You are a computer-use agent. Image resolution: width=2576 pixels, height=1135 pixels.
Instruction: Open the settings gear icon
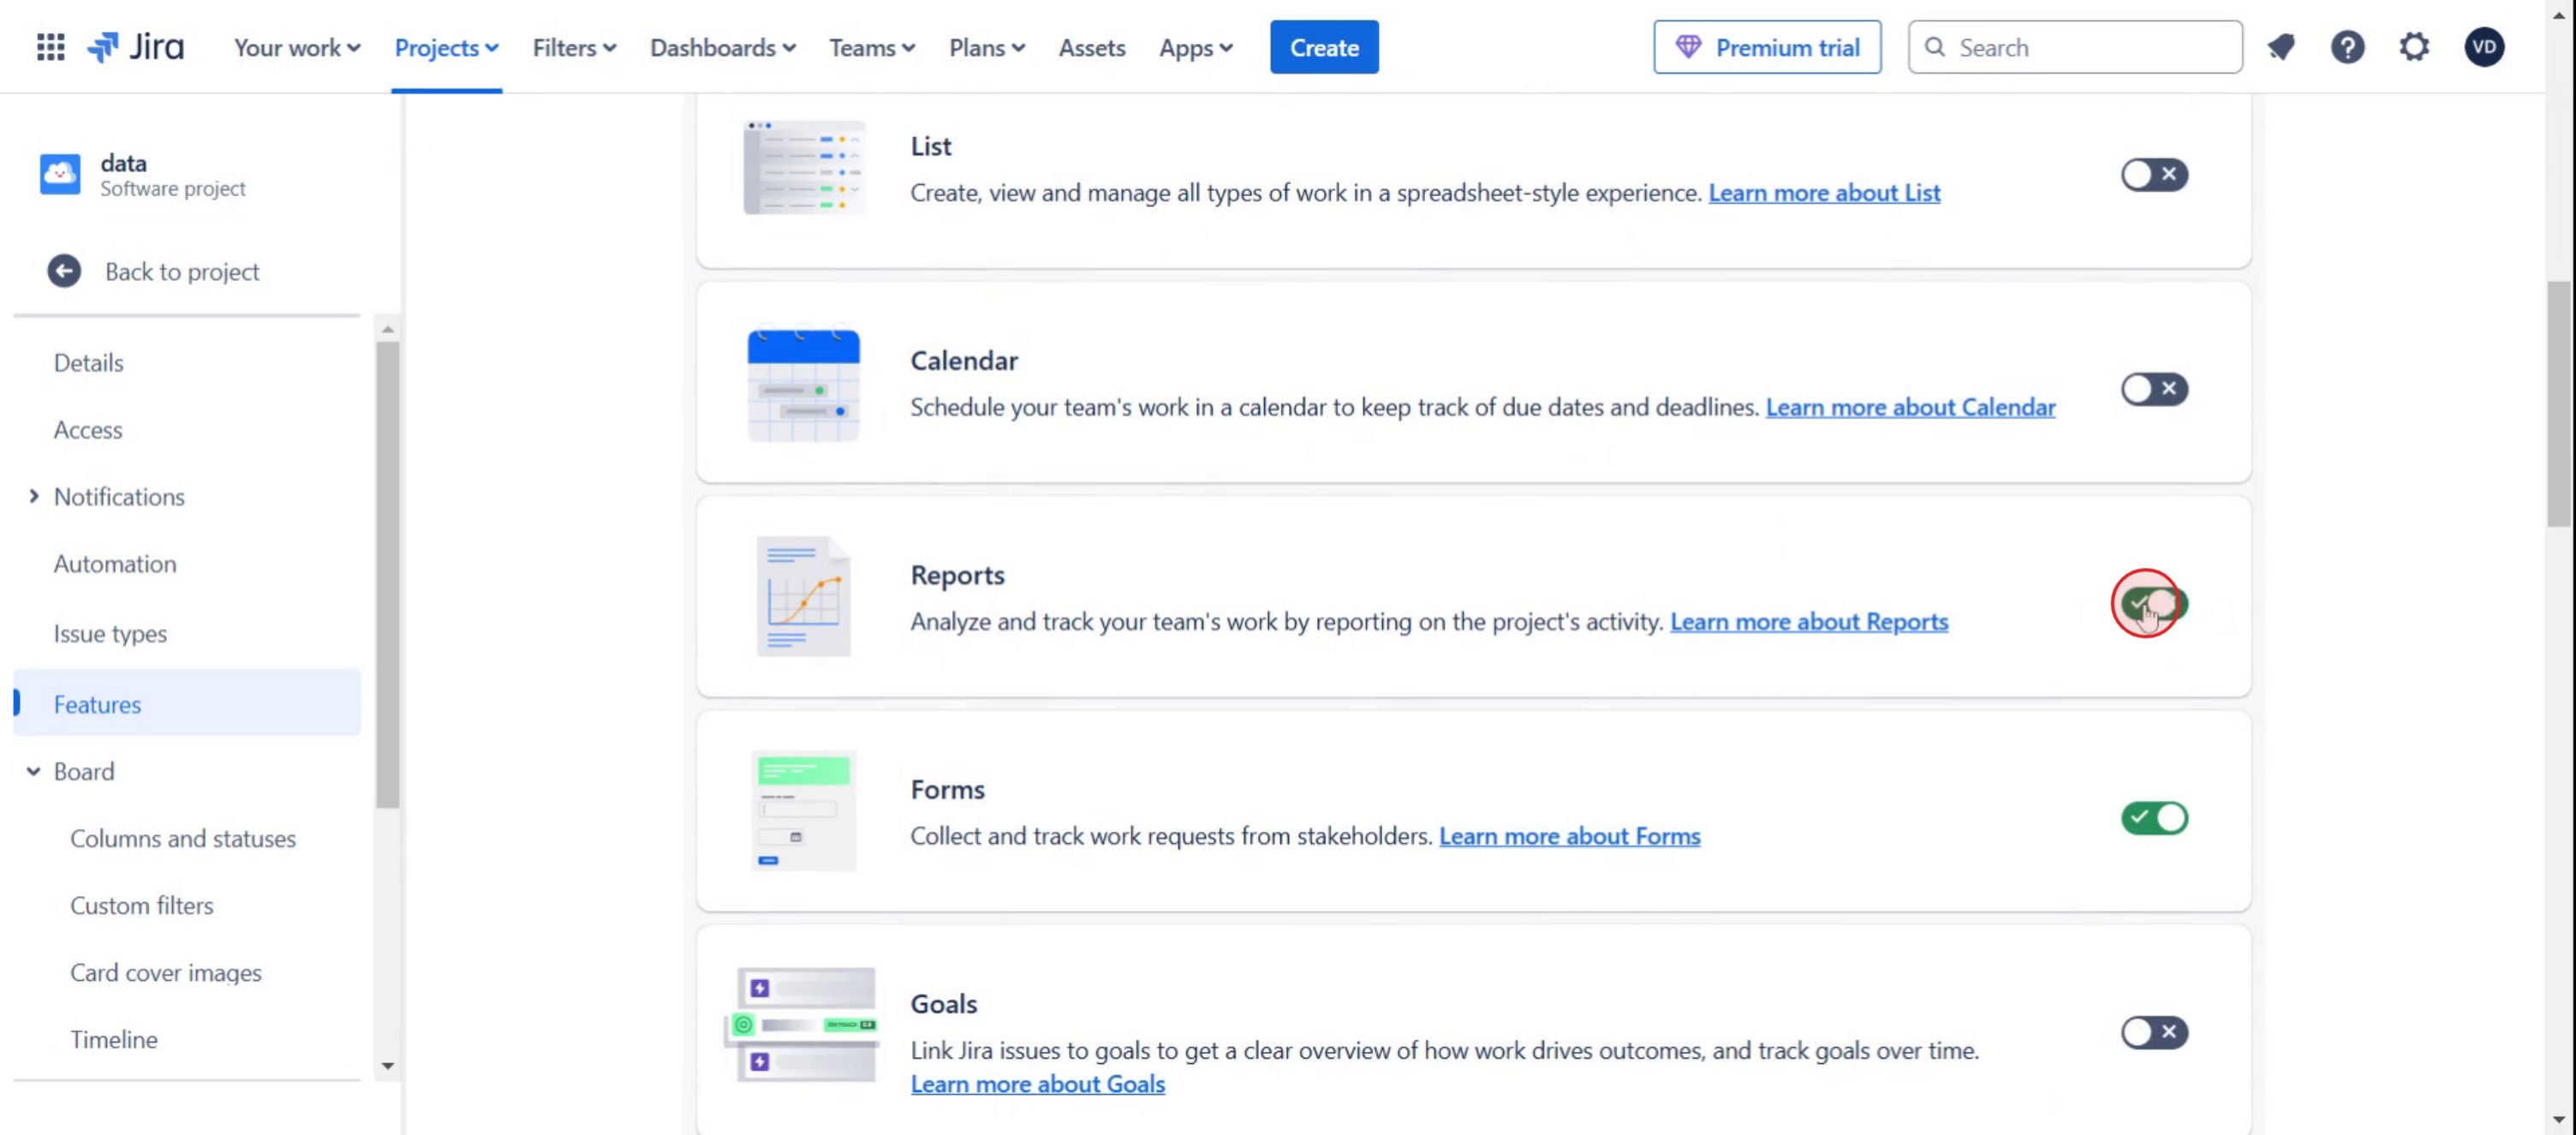[2414, 47]
